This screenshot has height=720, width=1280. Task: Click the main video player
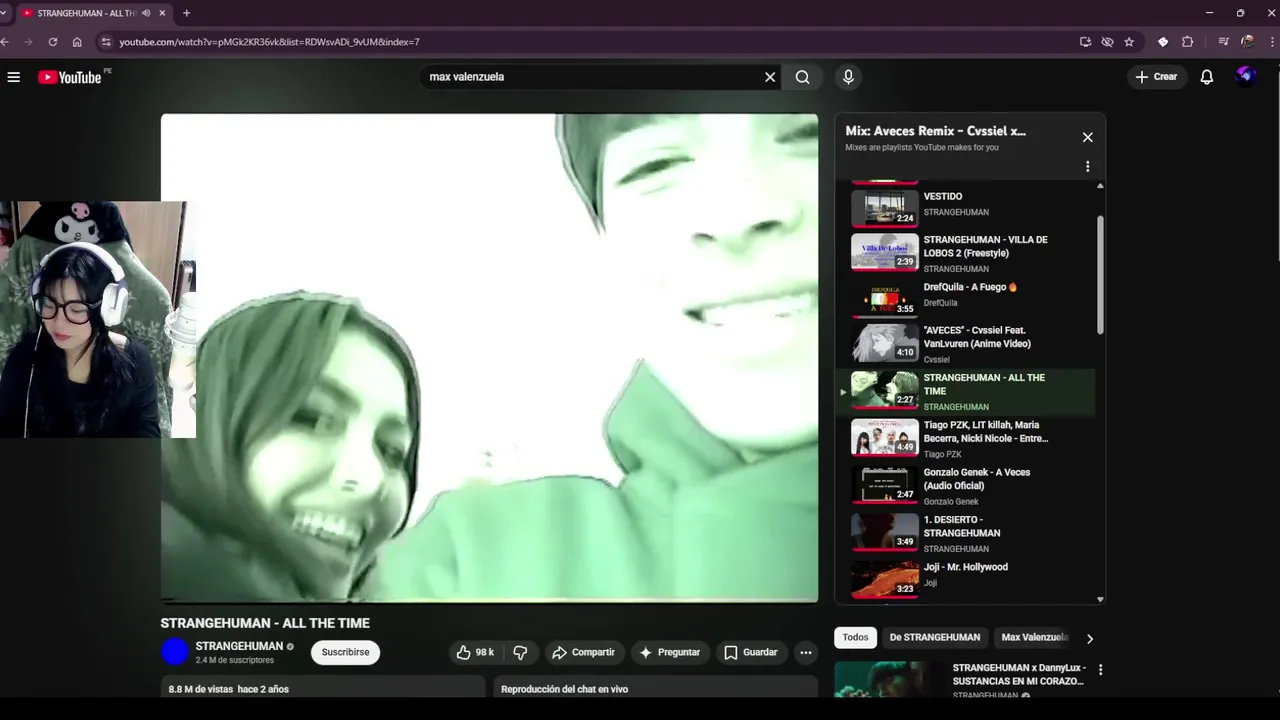click(x=489, y=358)
